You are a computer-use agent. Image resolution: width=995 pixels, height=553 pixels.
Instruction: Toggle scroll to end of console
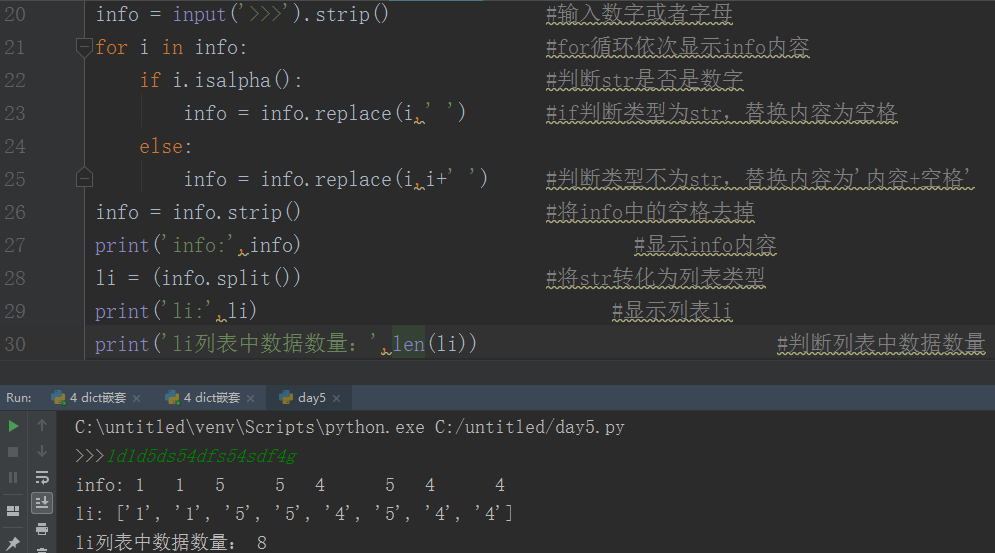coord(42,503)
